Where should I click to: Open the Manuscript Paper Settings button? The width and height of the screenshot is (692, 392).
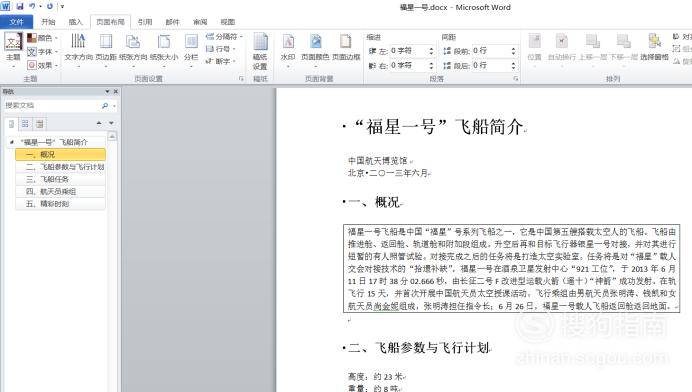click(260, 51)
